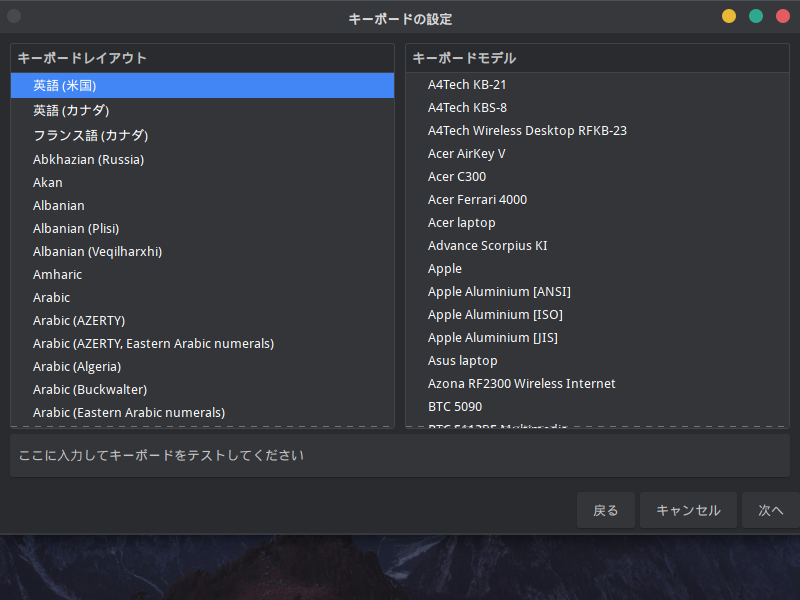Select Acer laptop model
Viewport: 800px width, 600px height.
(597, 222)
